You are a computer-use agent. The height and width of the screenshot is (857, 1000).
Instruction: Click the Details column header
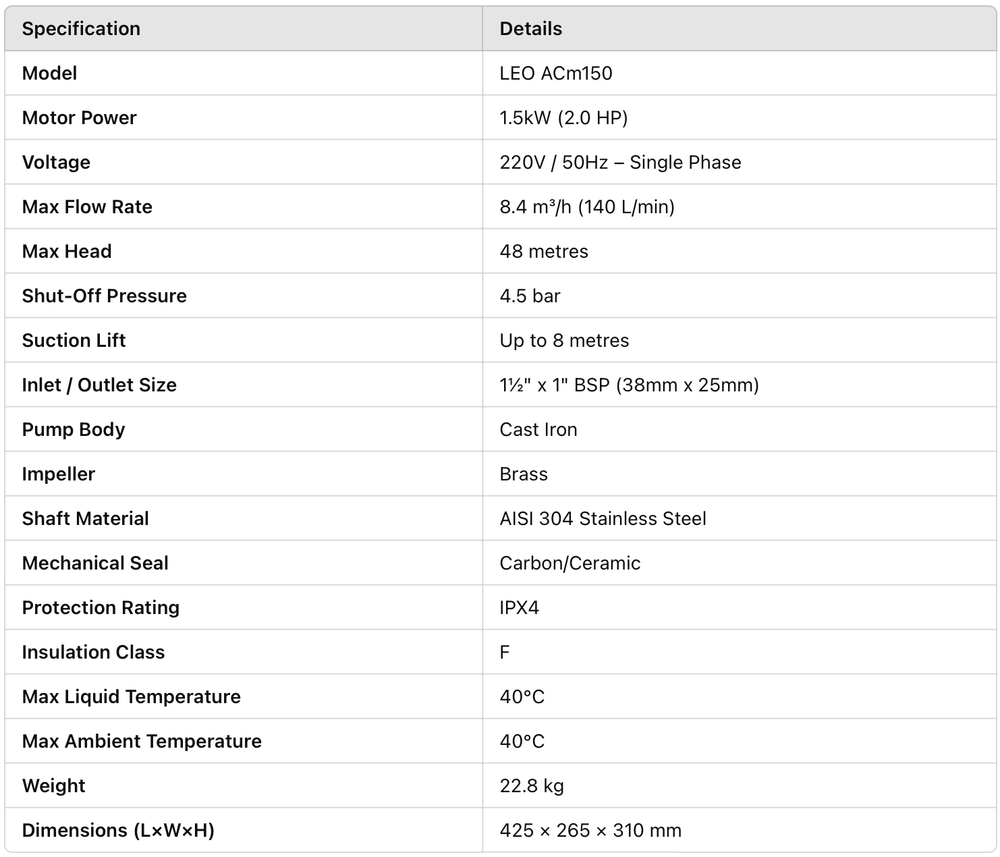(531, 29)
